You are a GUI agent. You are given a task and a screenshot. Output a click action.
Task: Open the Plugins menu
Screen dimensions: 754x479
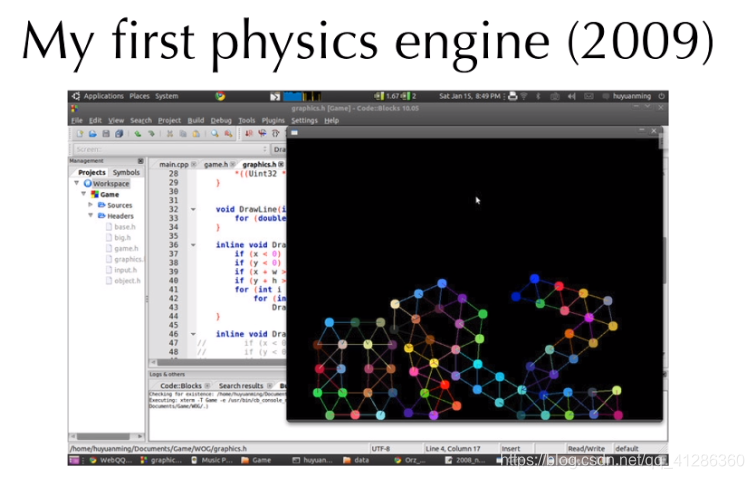click(x=273, y=120)
